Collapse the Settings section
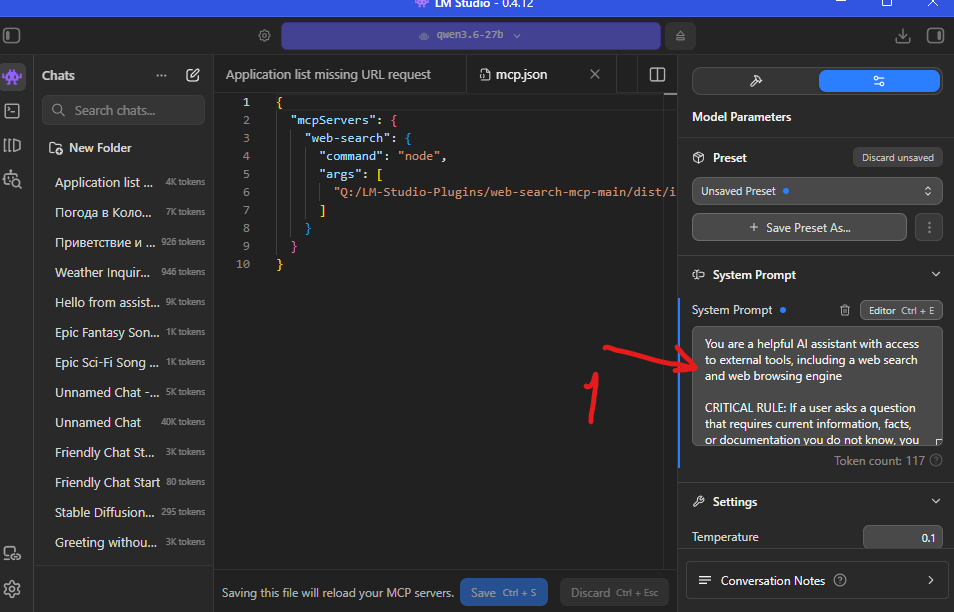The height and width of the screenshot is (612, 954). (x=935, y=501)
